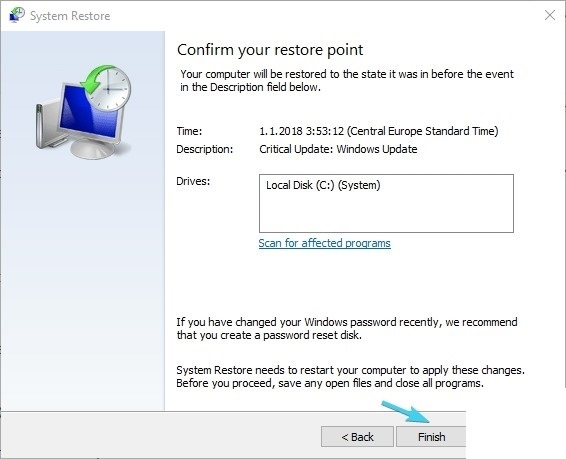Viewport: 566px width, 459px height.
Task: Click the Confirm your restore point heading
Action: pyautogui.click(x=270, y=50)
